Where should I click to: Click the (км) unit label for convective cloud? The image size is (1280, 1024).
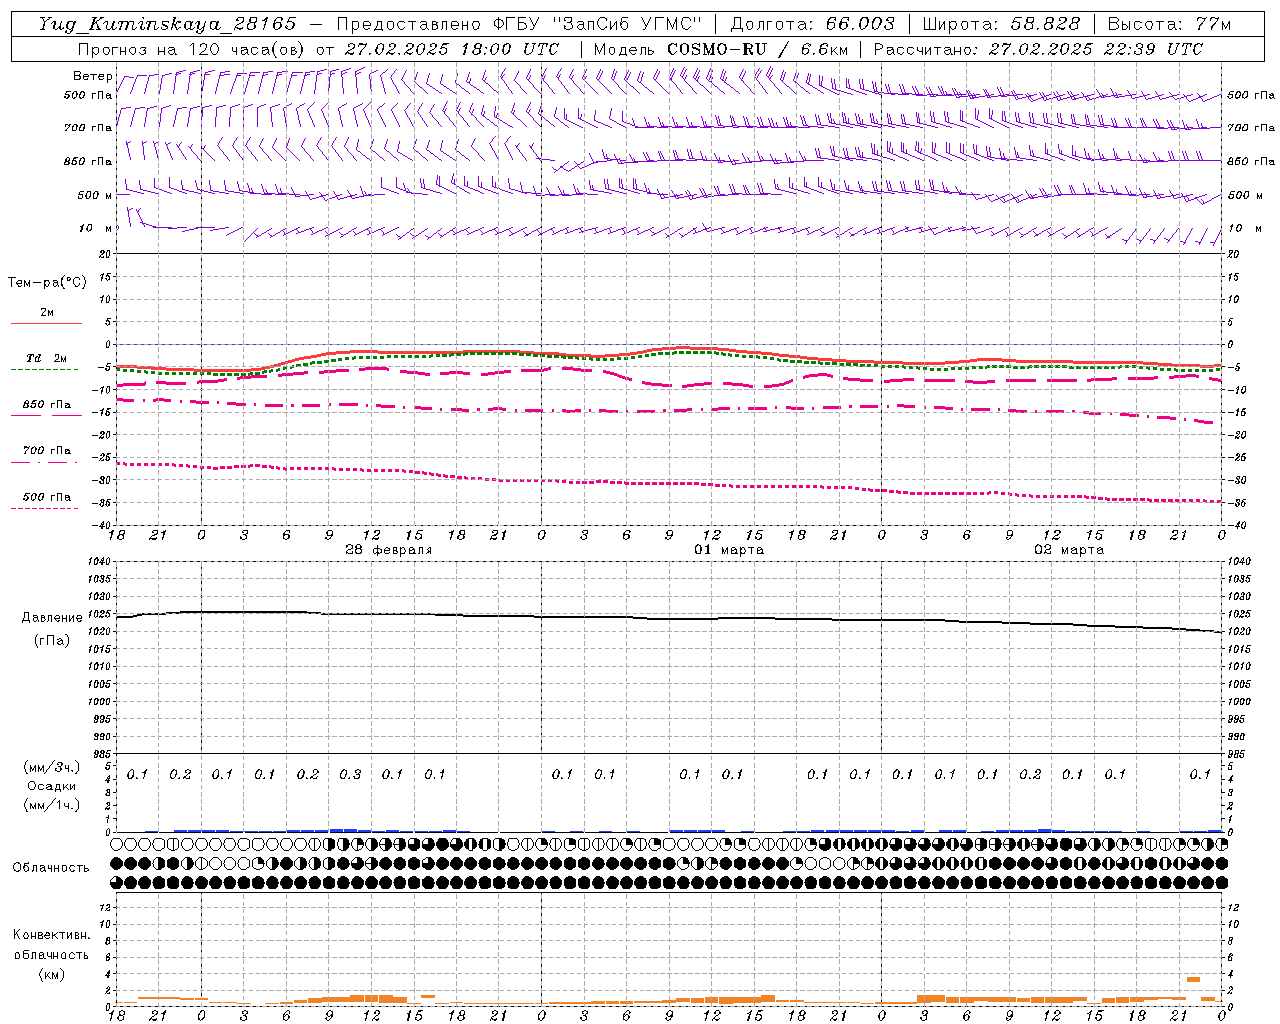tap(51, 974)
